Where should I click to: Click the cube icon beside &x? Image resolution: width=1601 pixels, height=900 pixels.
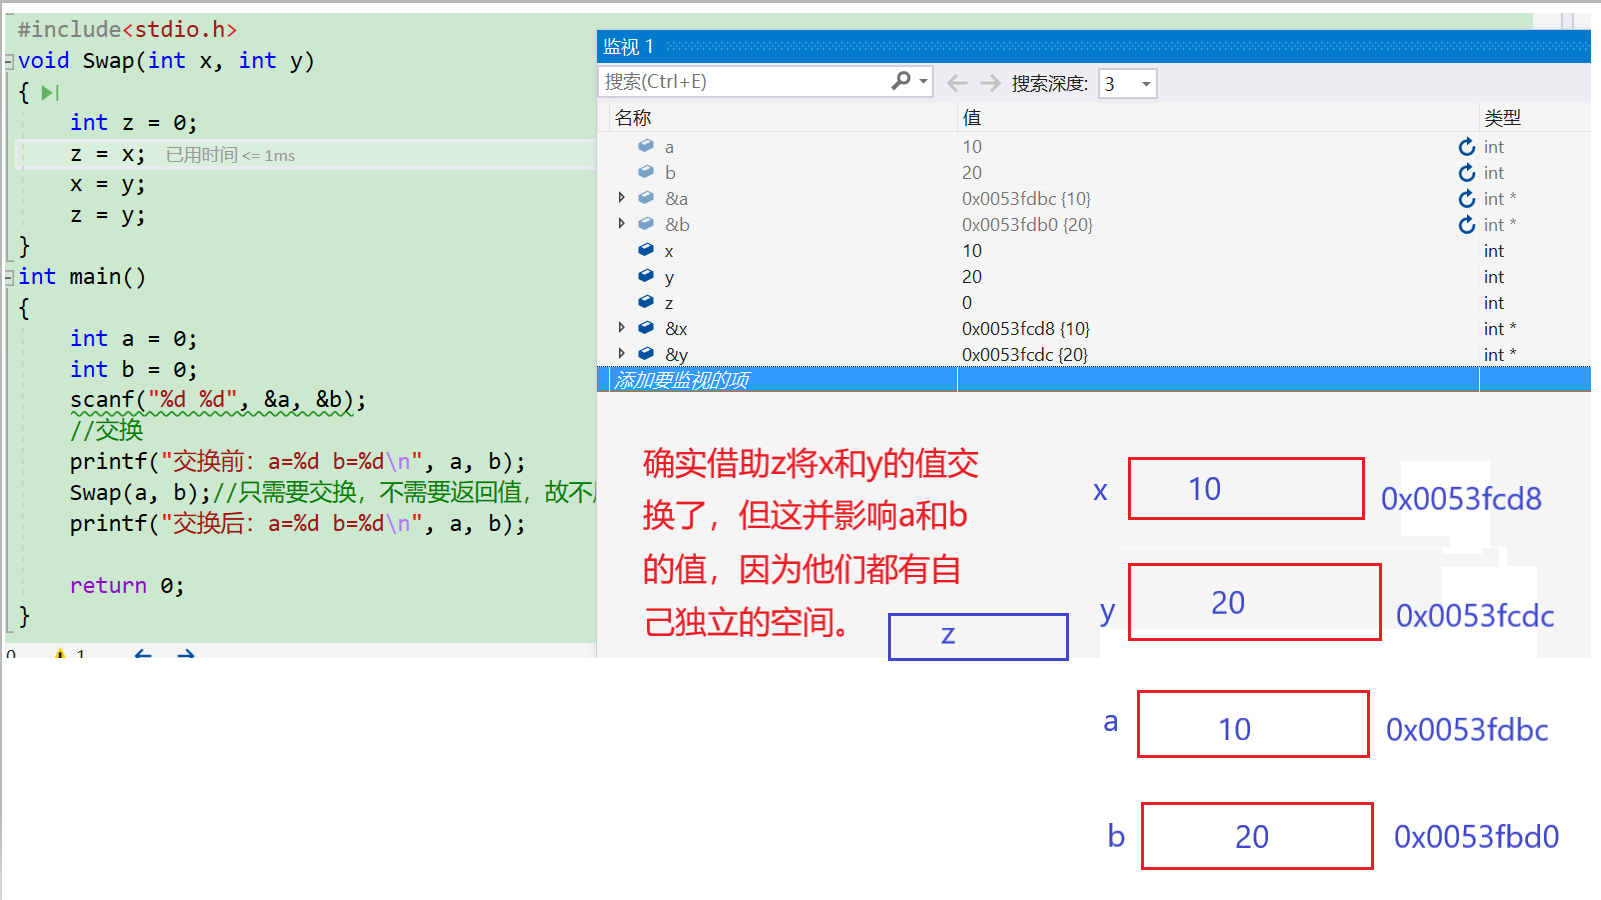[x=646, y=328]
